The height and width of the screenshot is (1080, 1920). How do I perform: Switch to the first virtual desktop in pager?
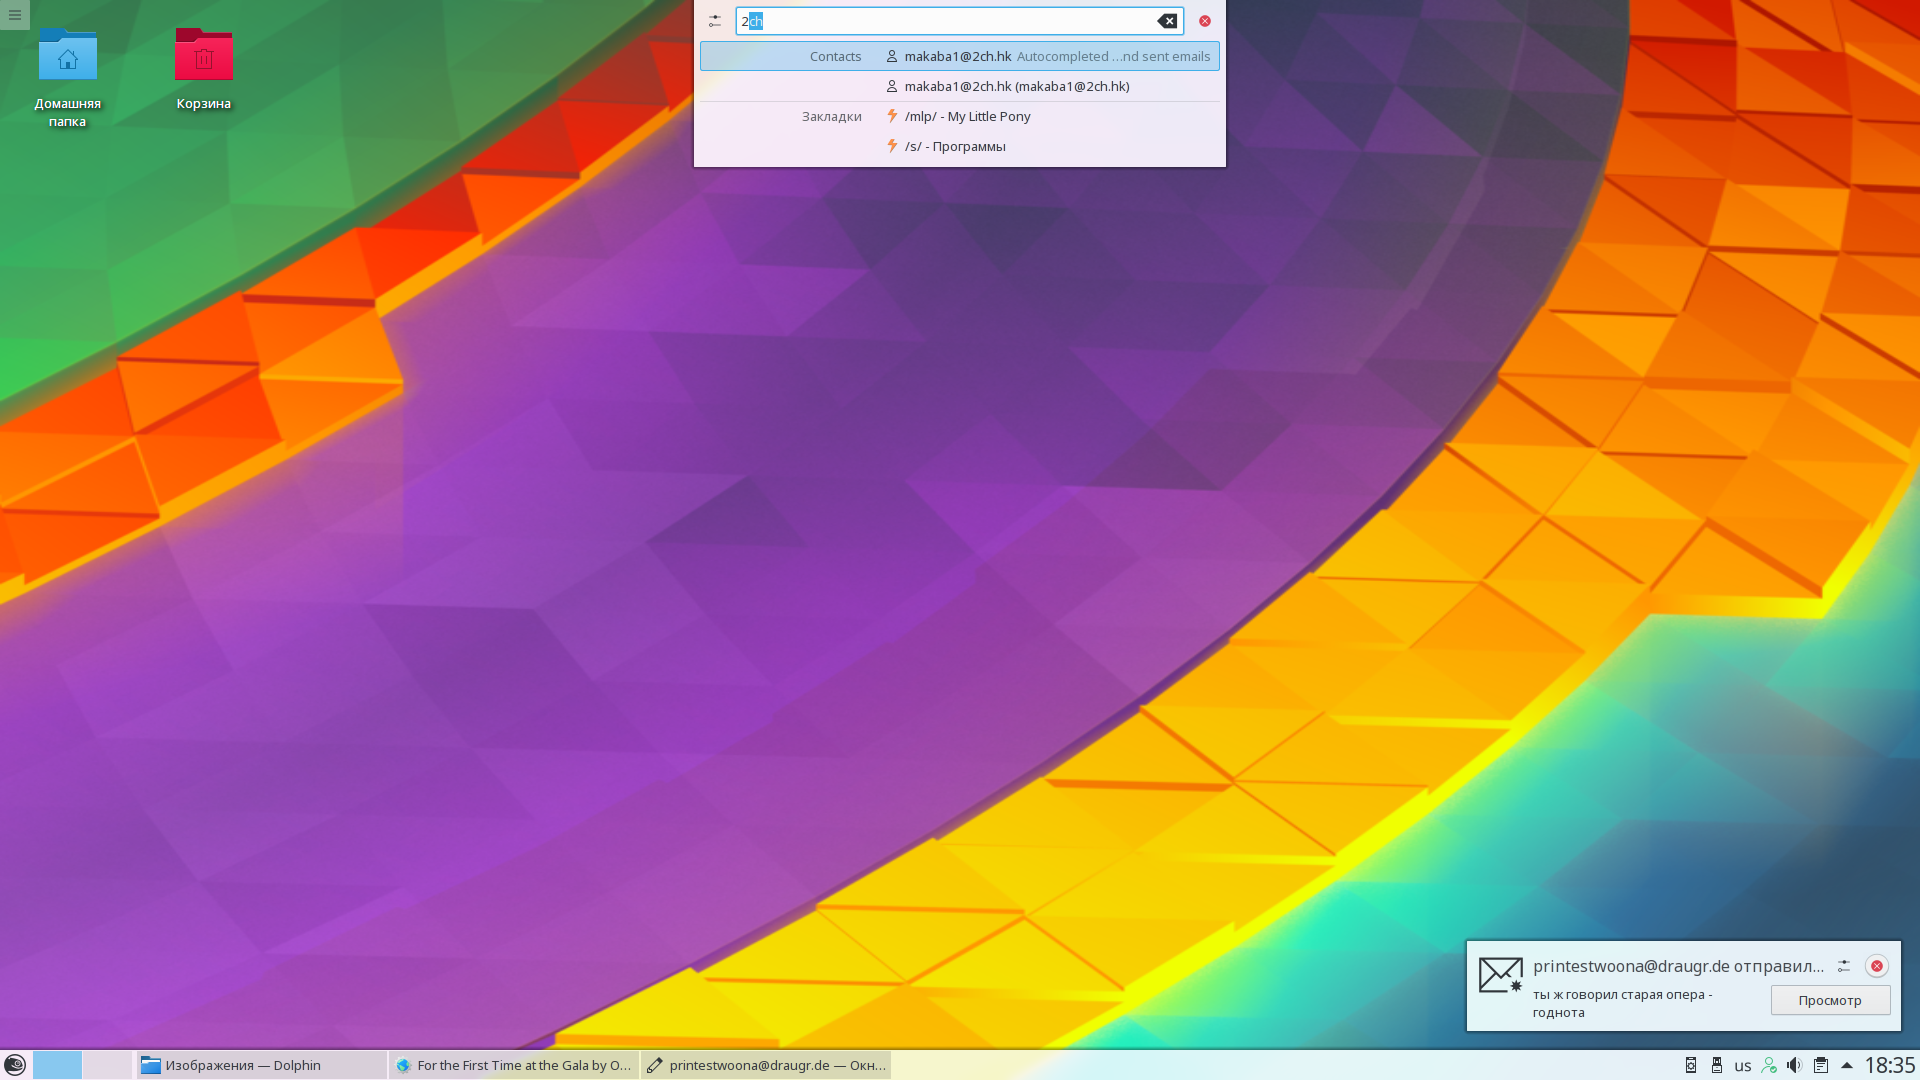coord(57,1065)
